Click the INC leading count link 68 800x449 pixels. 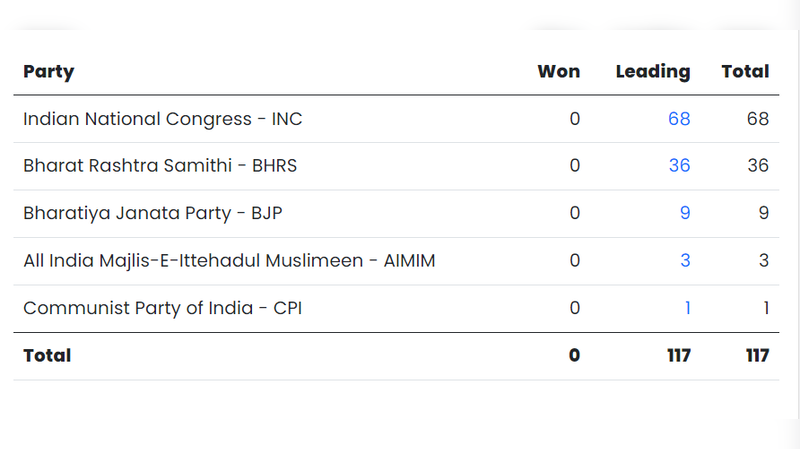679,119
